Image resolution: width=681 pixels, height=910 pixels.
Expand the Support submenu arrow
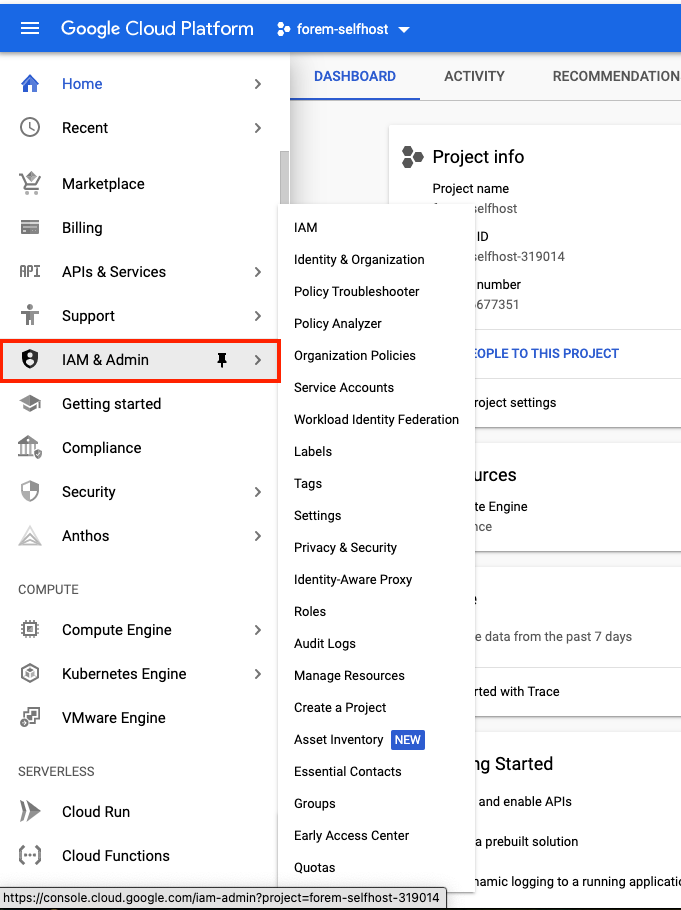(x=258, y=316)
